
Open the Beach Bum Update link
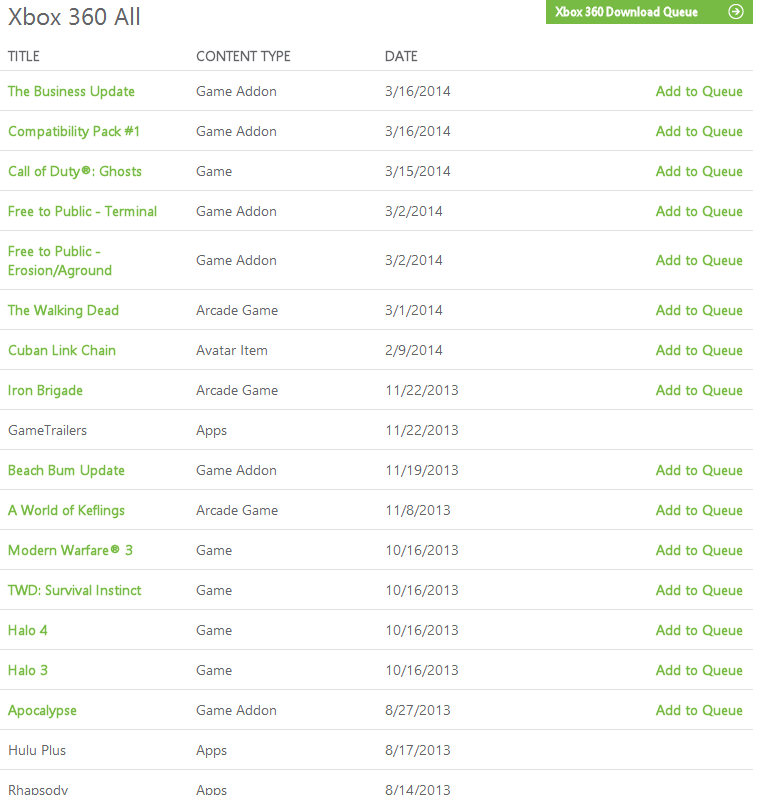66,470
